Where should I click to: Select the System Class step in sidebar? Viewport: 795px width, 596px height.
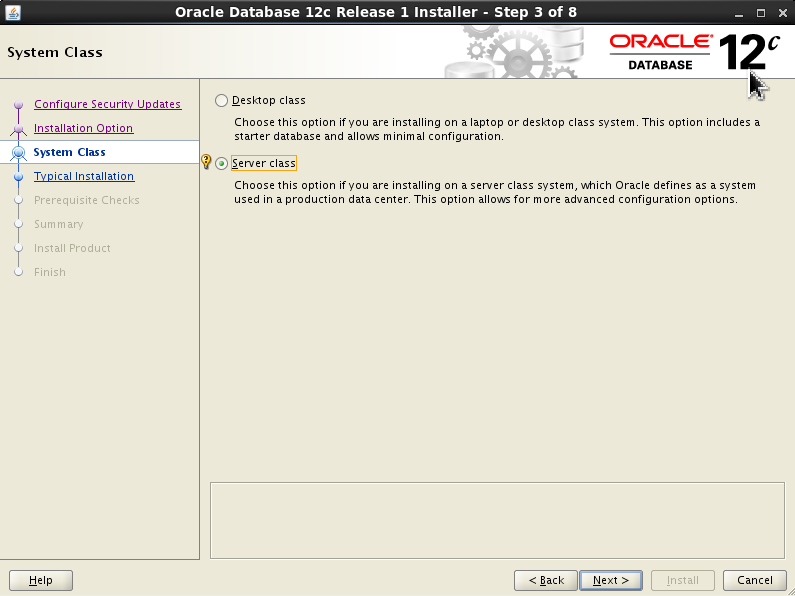pos(69,152)
